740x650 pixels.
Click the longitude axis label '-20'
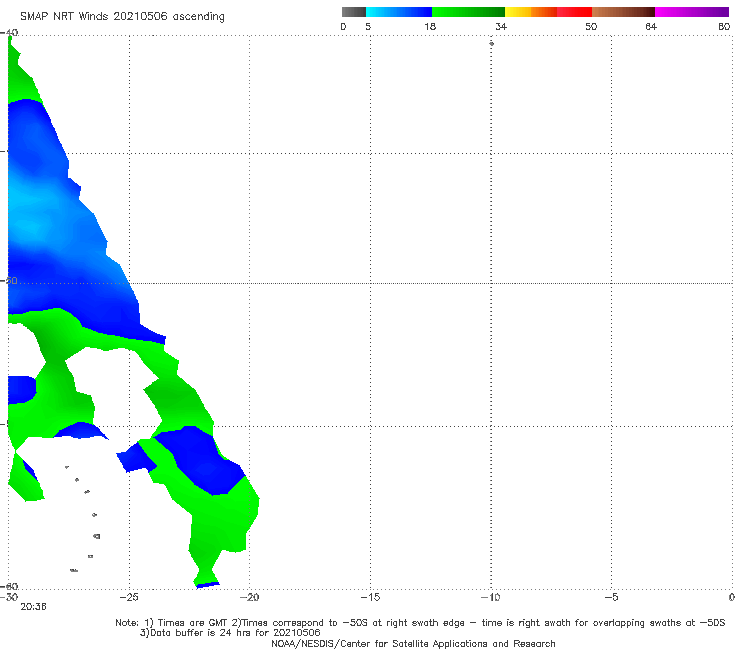coord(249,597)
